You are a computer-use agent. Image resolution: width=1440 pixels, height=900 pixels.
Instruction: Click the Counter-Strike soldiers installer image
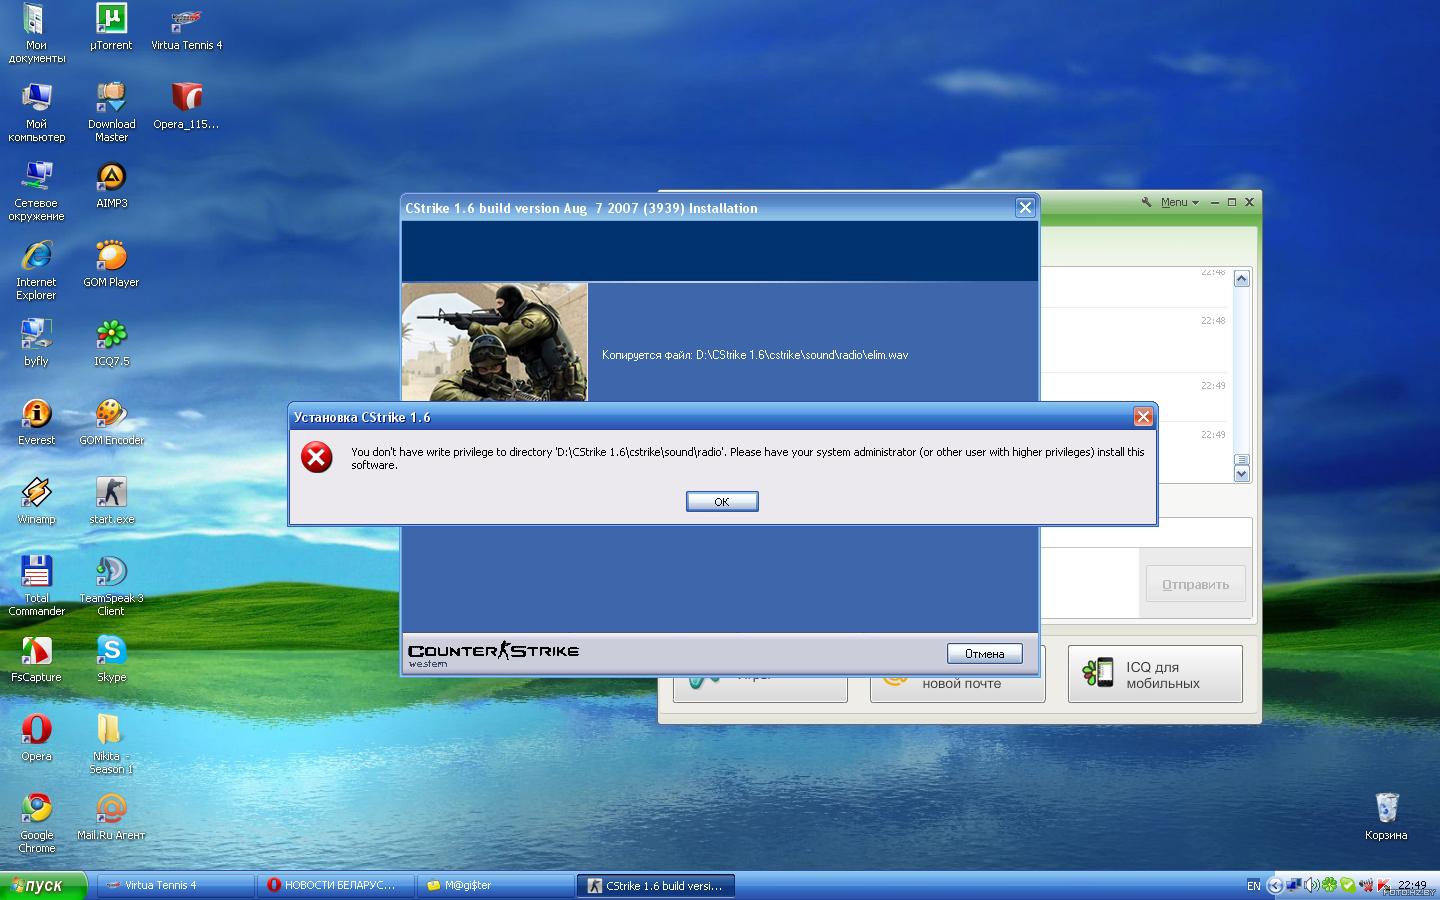[495, 342]
